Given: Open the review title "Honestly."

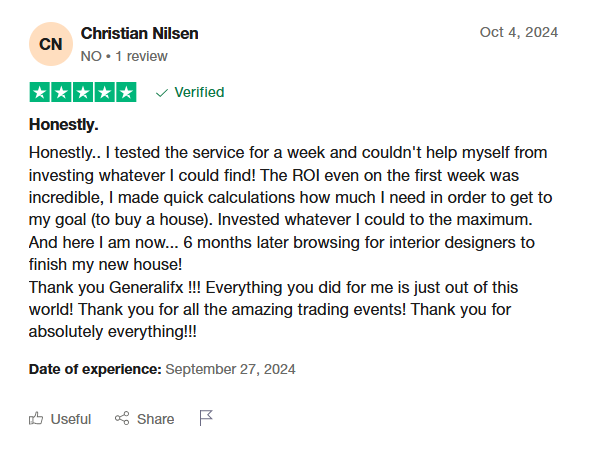Looking at the screenshot, I should click(64, 125).
